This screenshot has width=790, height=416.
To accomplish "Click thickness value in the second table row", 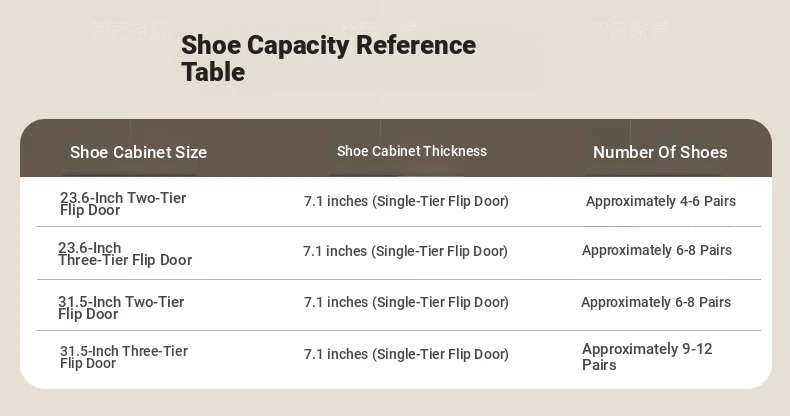I will pos(405,251).
